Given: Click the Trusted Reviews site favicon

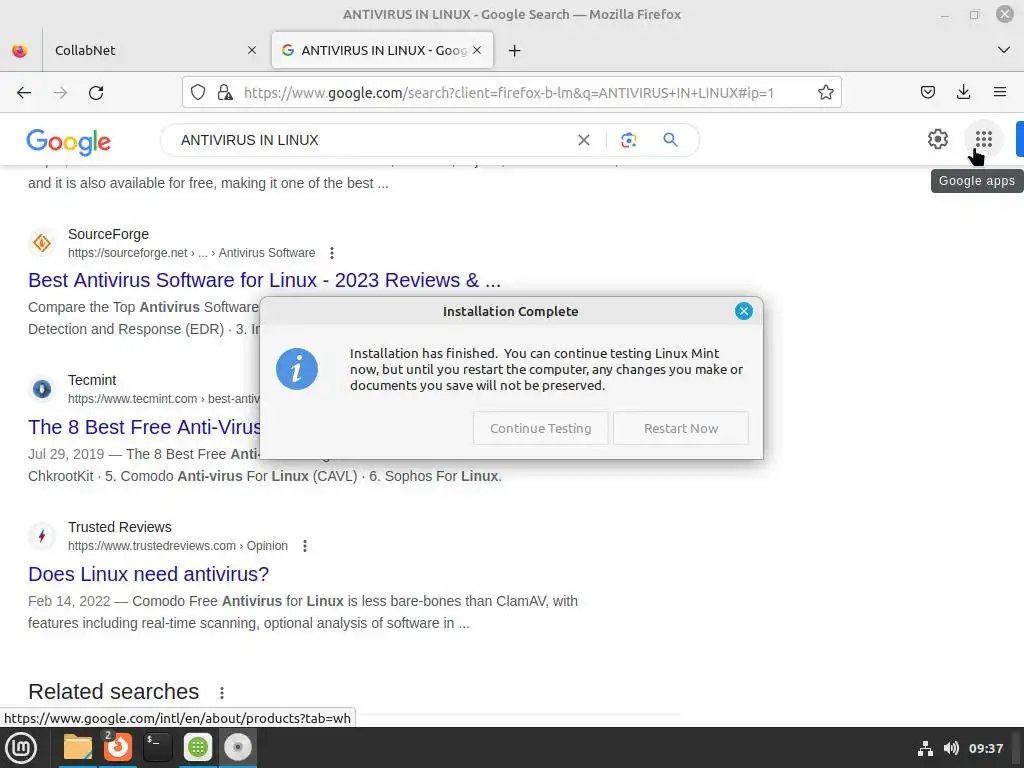Looking at the screenshot, I should (42, 536).
